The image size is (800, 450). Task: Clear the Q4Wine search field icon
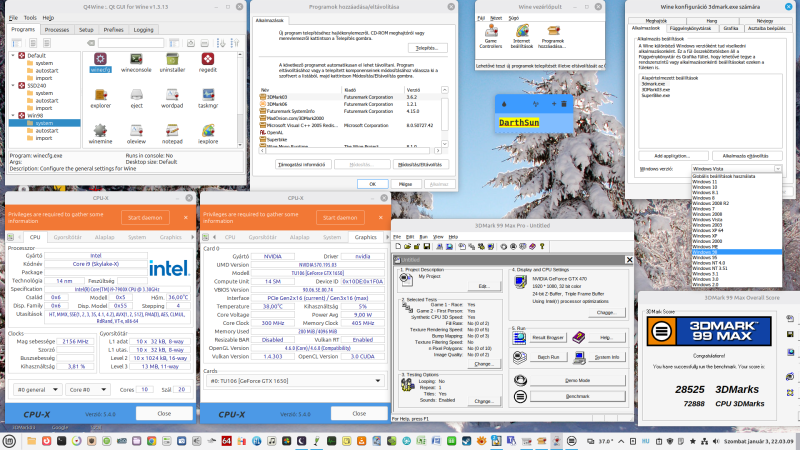click(x=91, y=43)
